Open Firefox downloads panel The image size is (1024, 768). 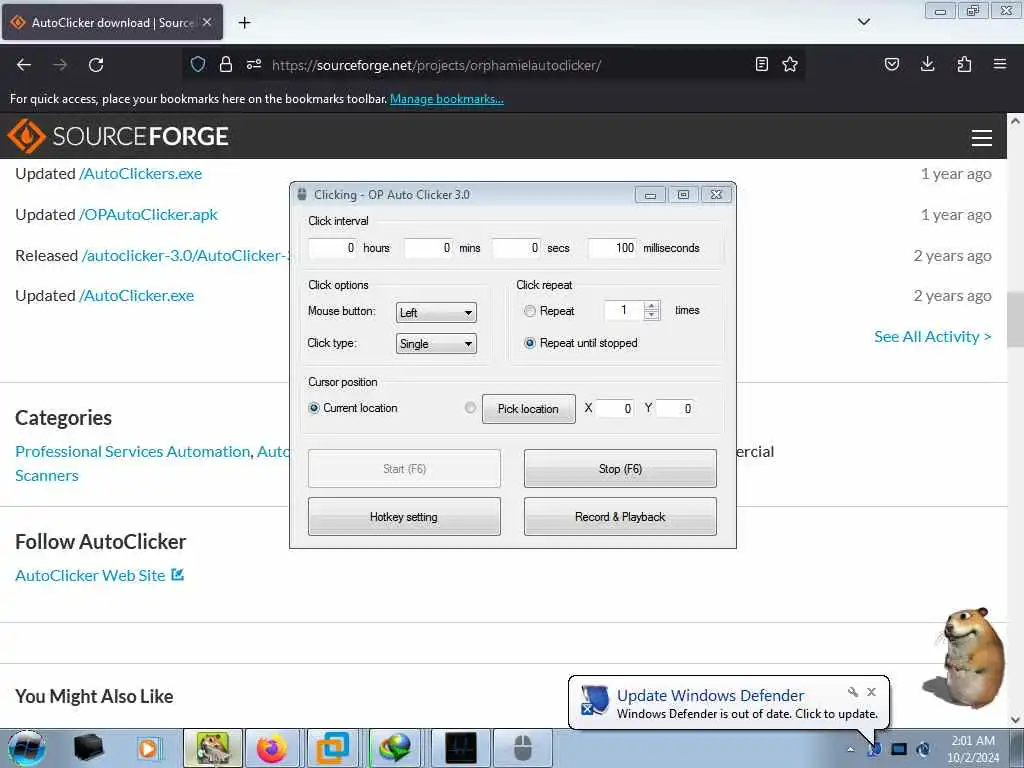(927, 64)
